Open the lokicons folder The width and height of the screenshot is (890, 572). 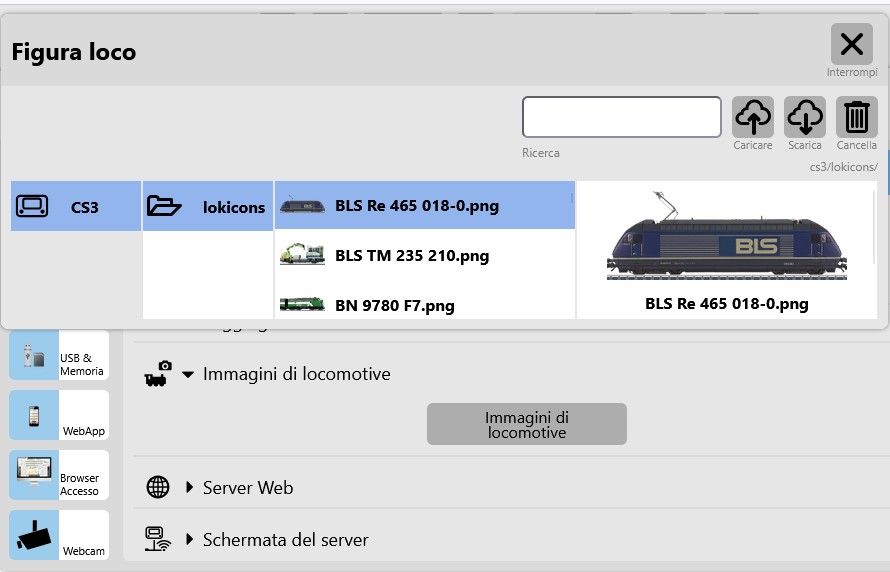pyautogui.click(x=208, y=207)
